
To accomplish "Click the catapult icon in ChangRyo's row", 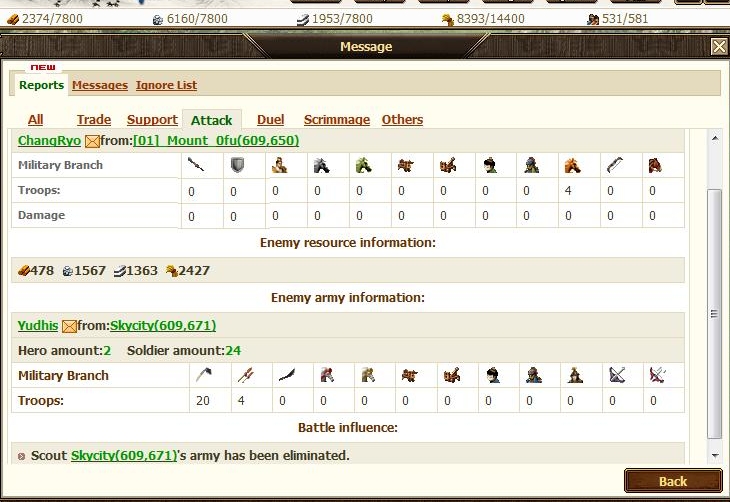I will [x=447, y=165].
